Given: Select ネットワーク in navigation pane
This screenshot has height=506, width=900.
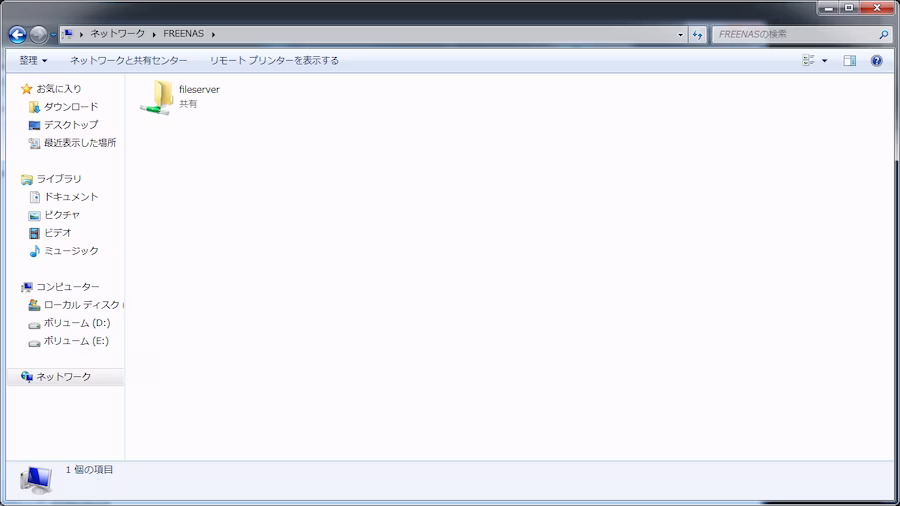Looking at the screenshot, I should (x=64, y=377).
